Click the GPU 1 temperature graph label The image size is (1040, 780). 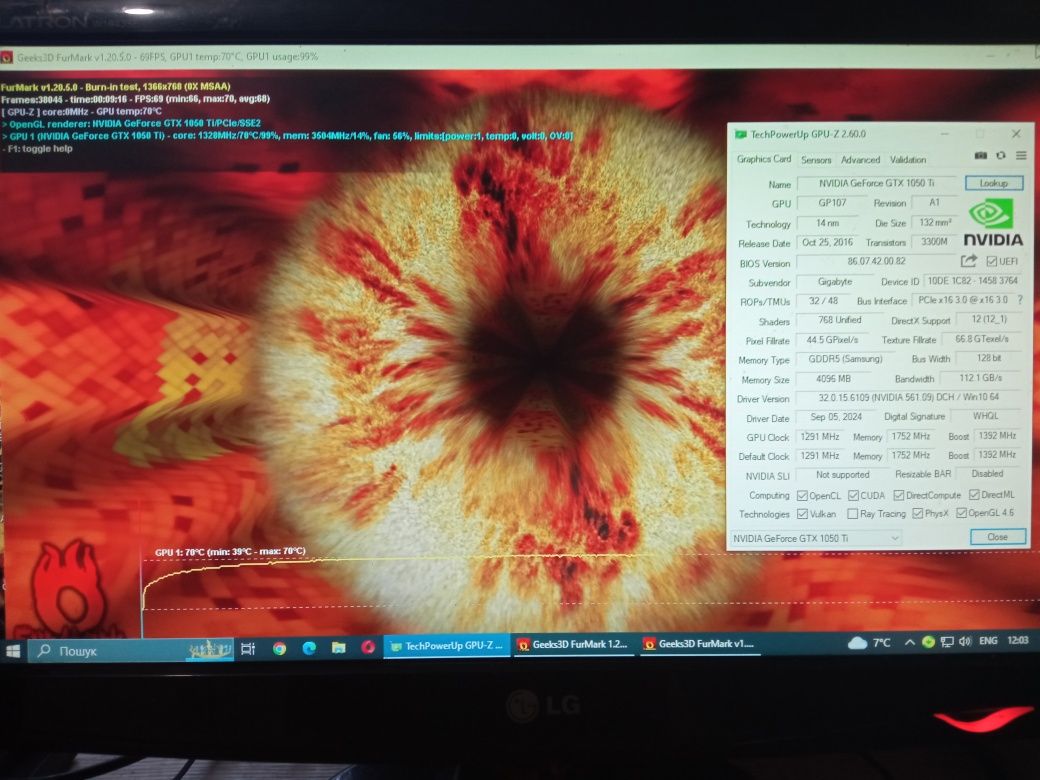tap(230, 552)
